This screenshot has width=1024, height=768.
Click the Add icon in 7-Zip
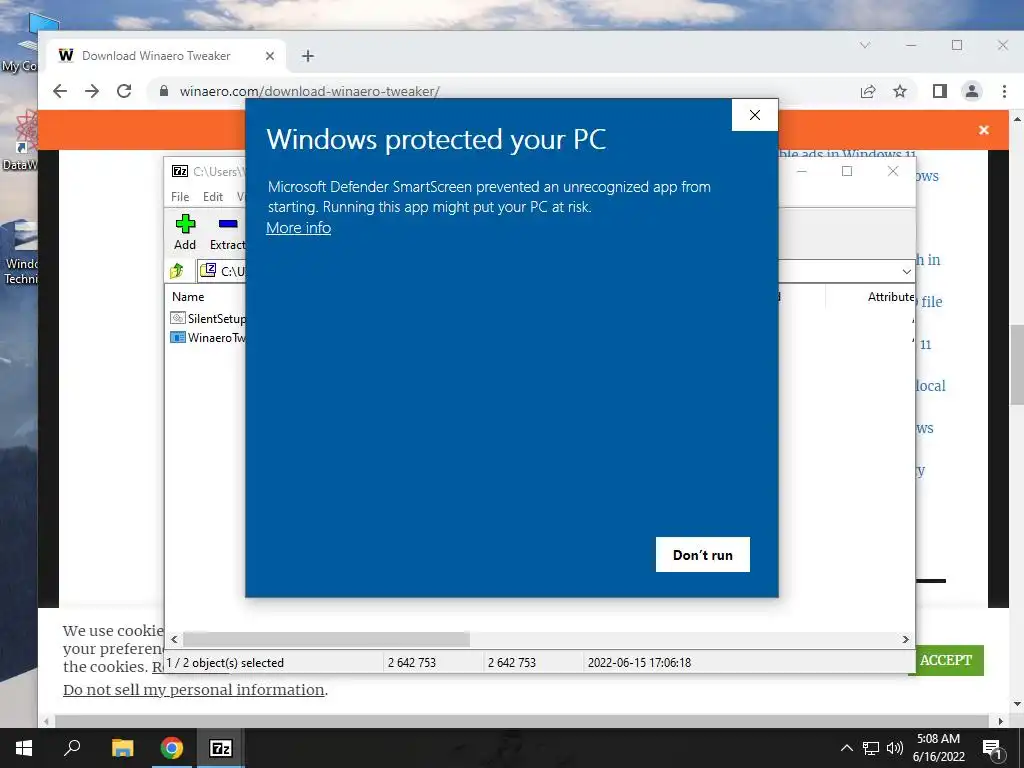(x=185, y=232)
